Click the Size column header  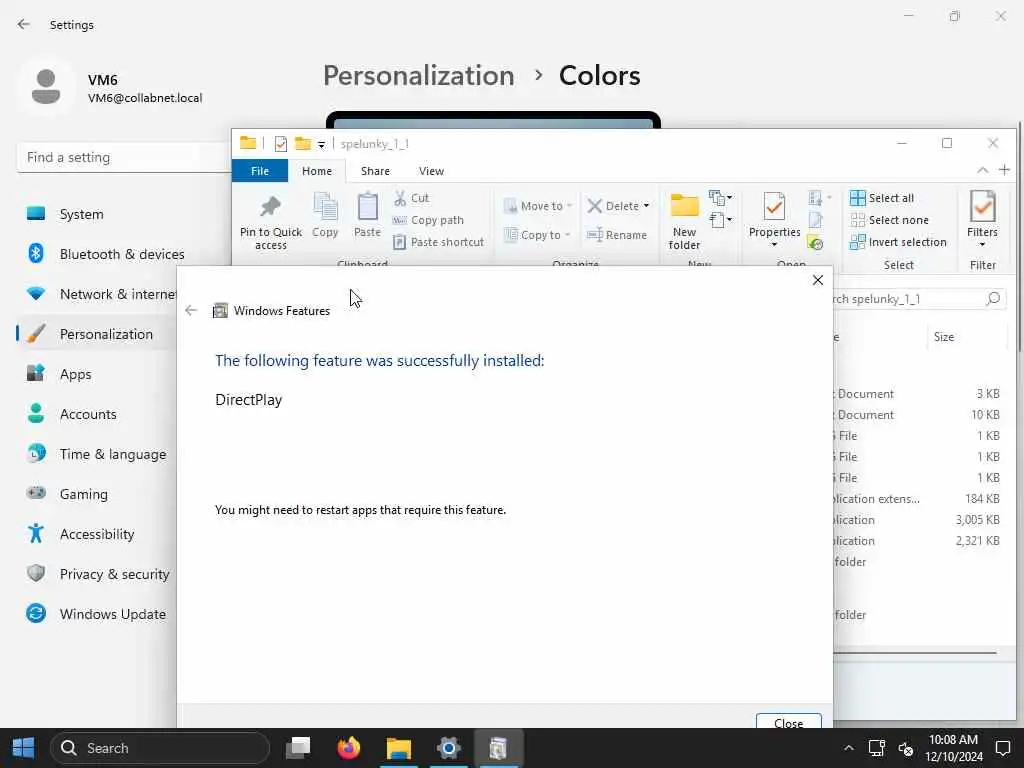pyautogui.click(x=944, y=337)
